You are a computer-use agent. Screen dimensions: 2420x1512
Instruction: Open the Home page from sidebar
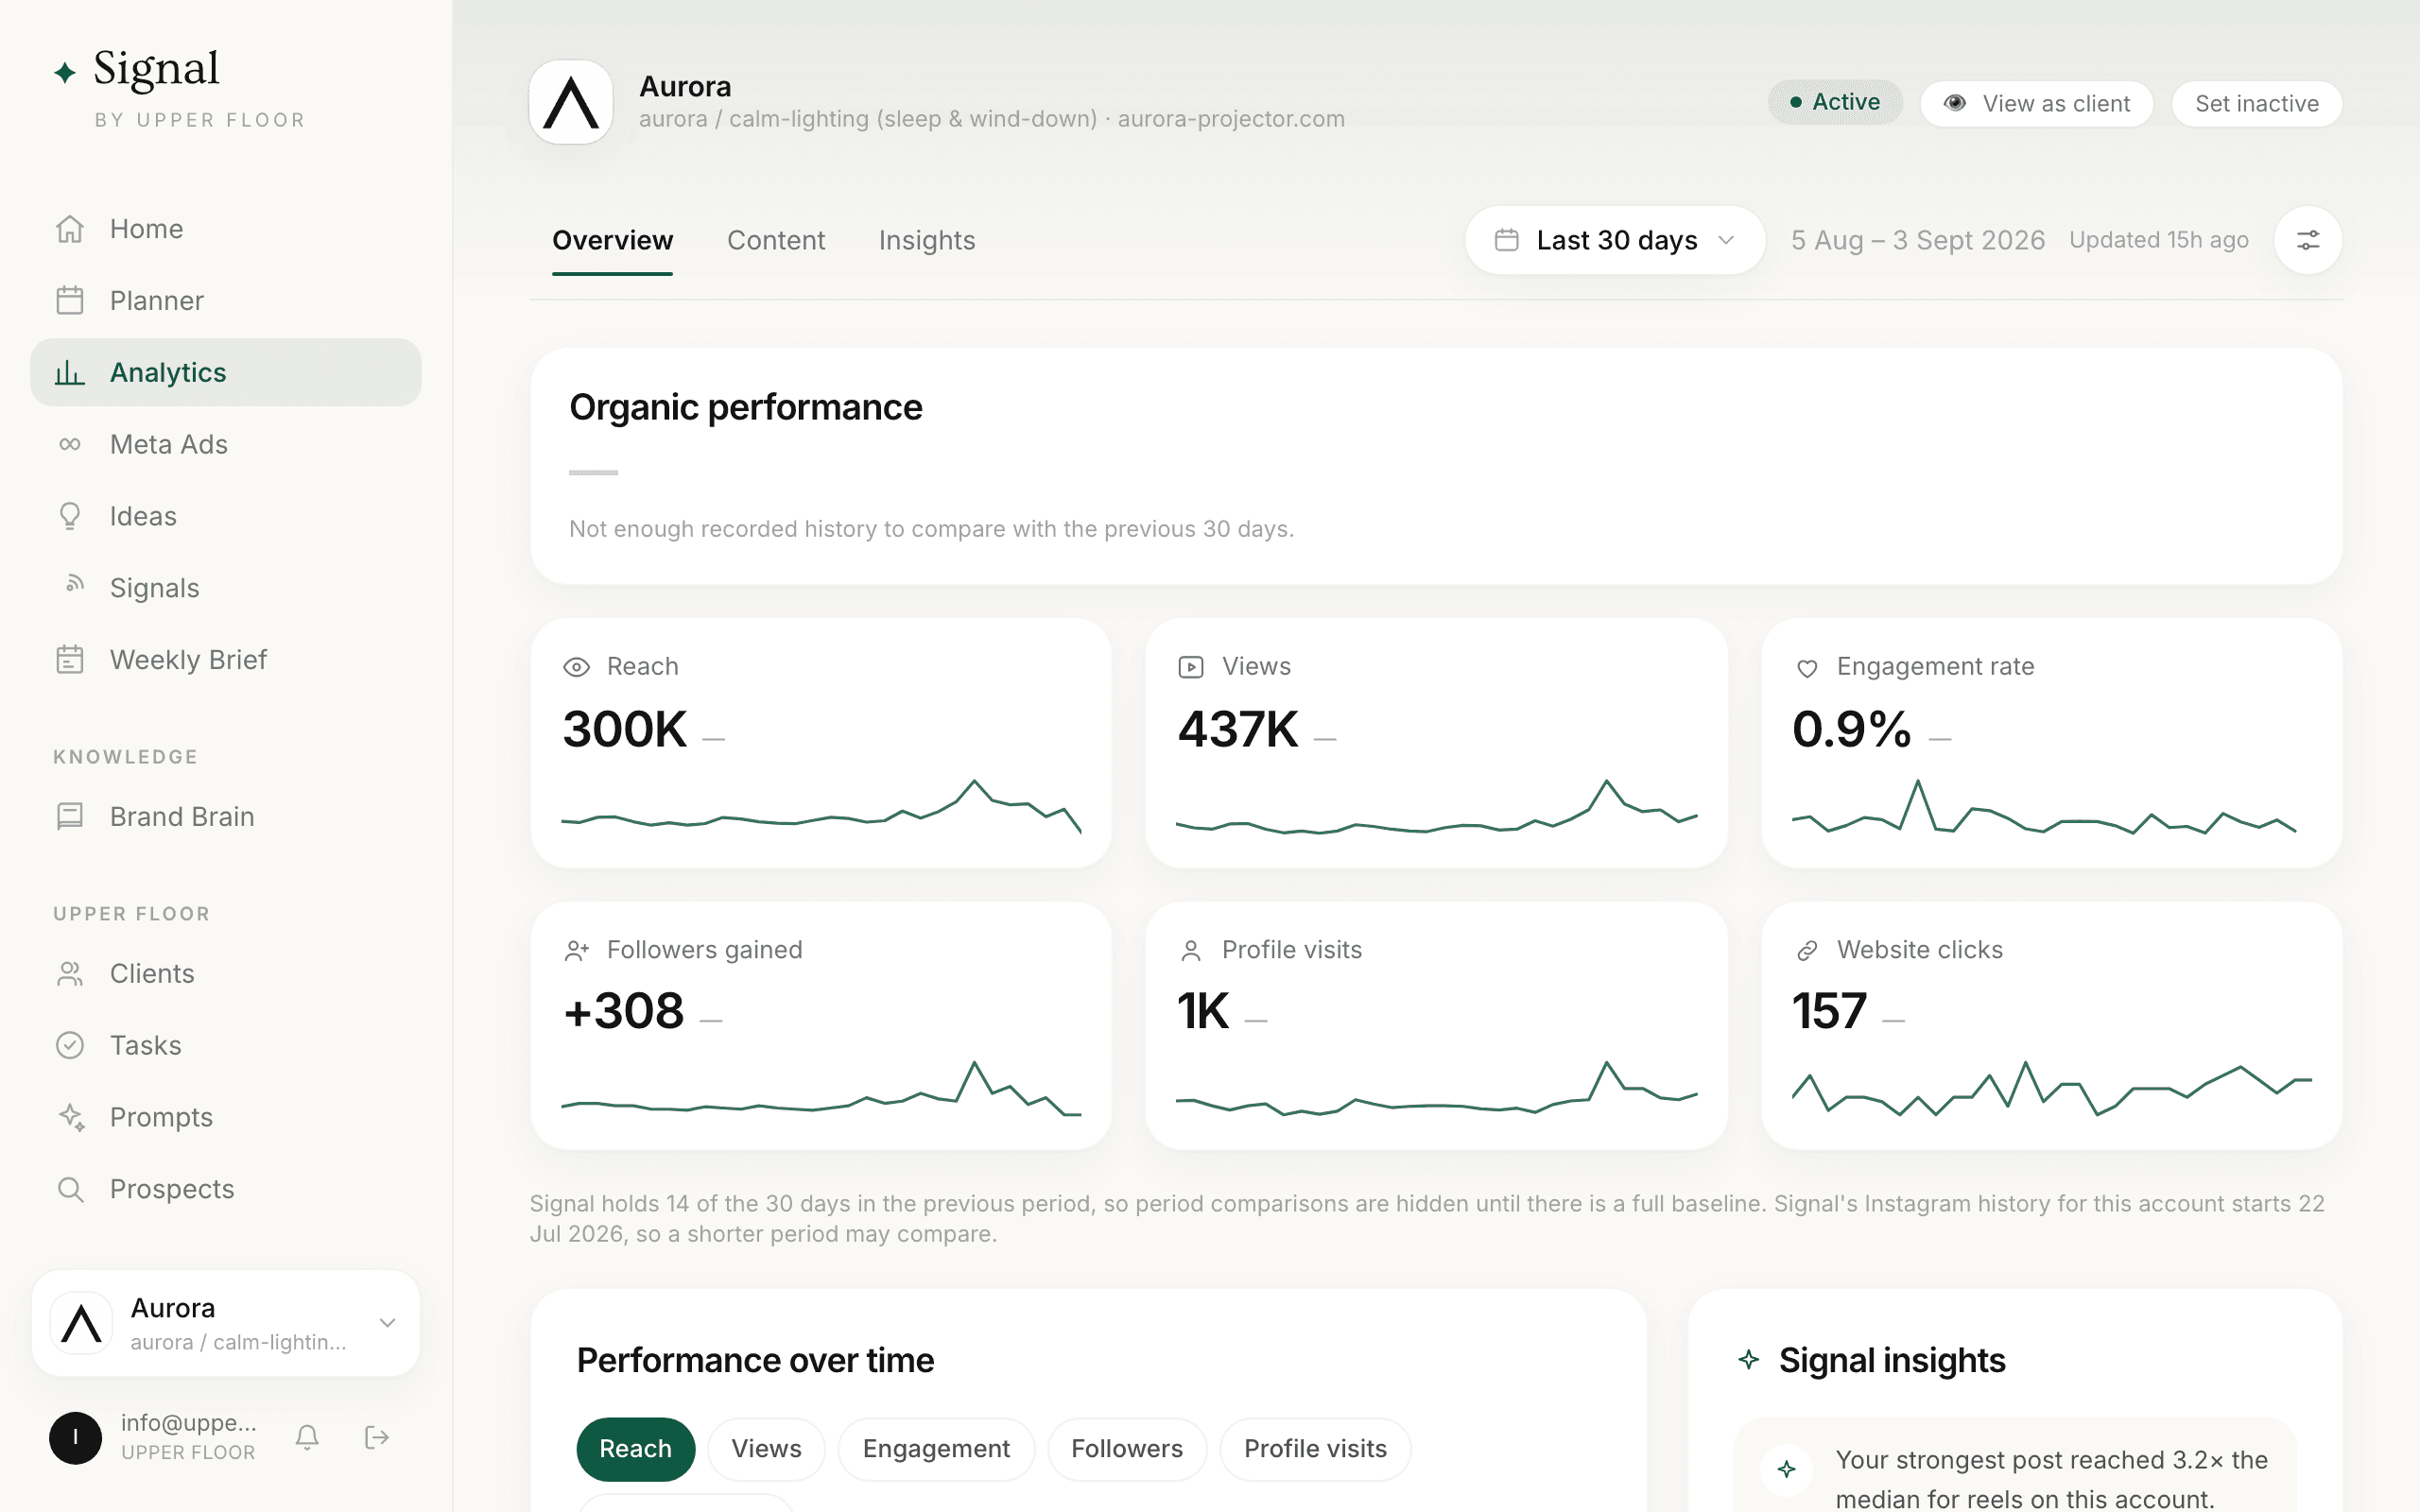[225, 229]
